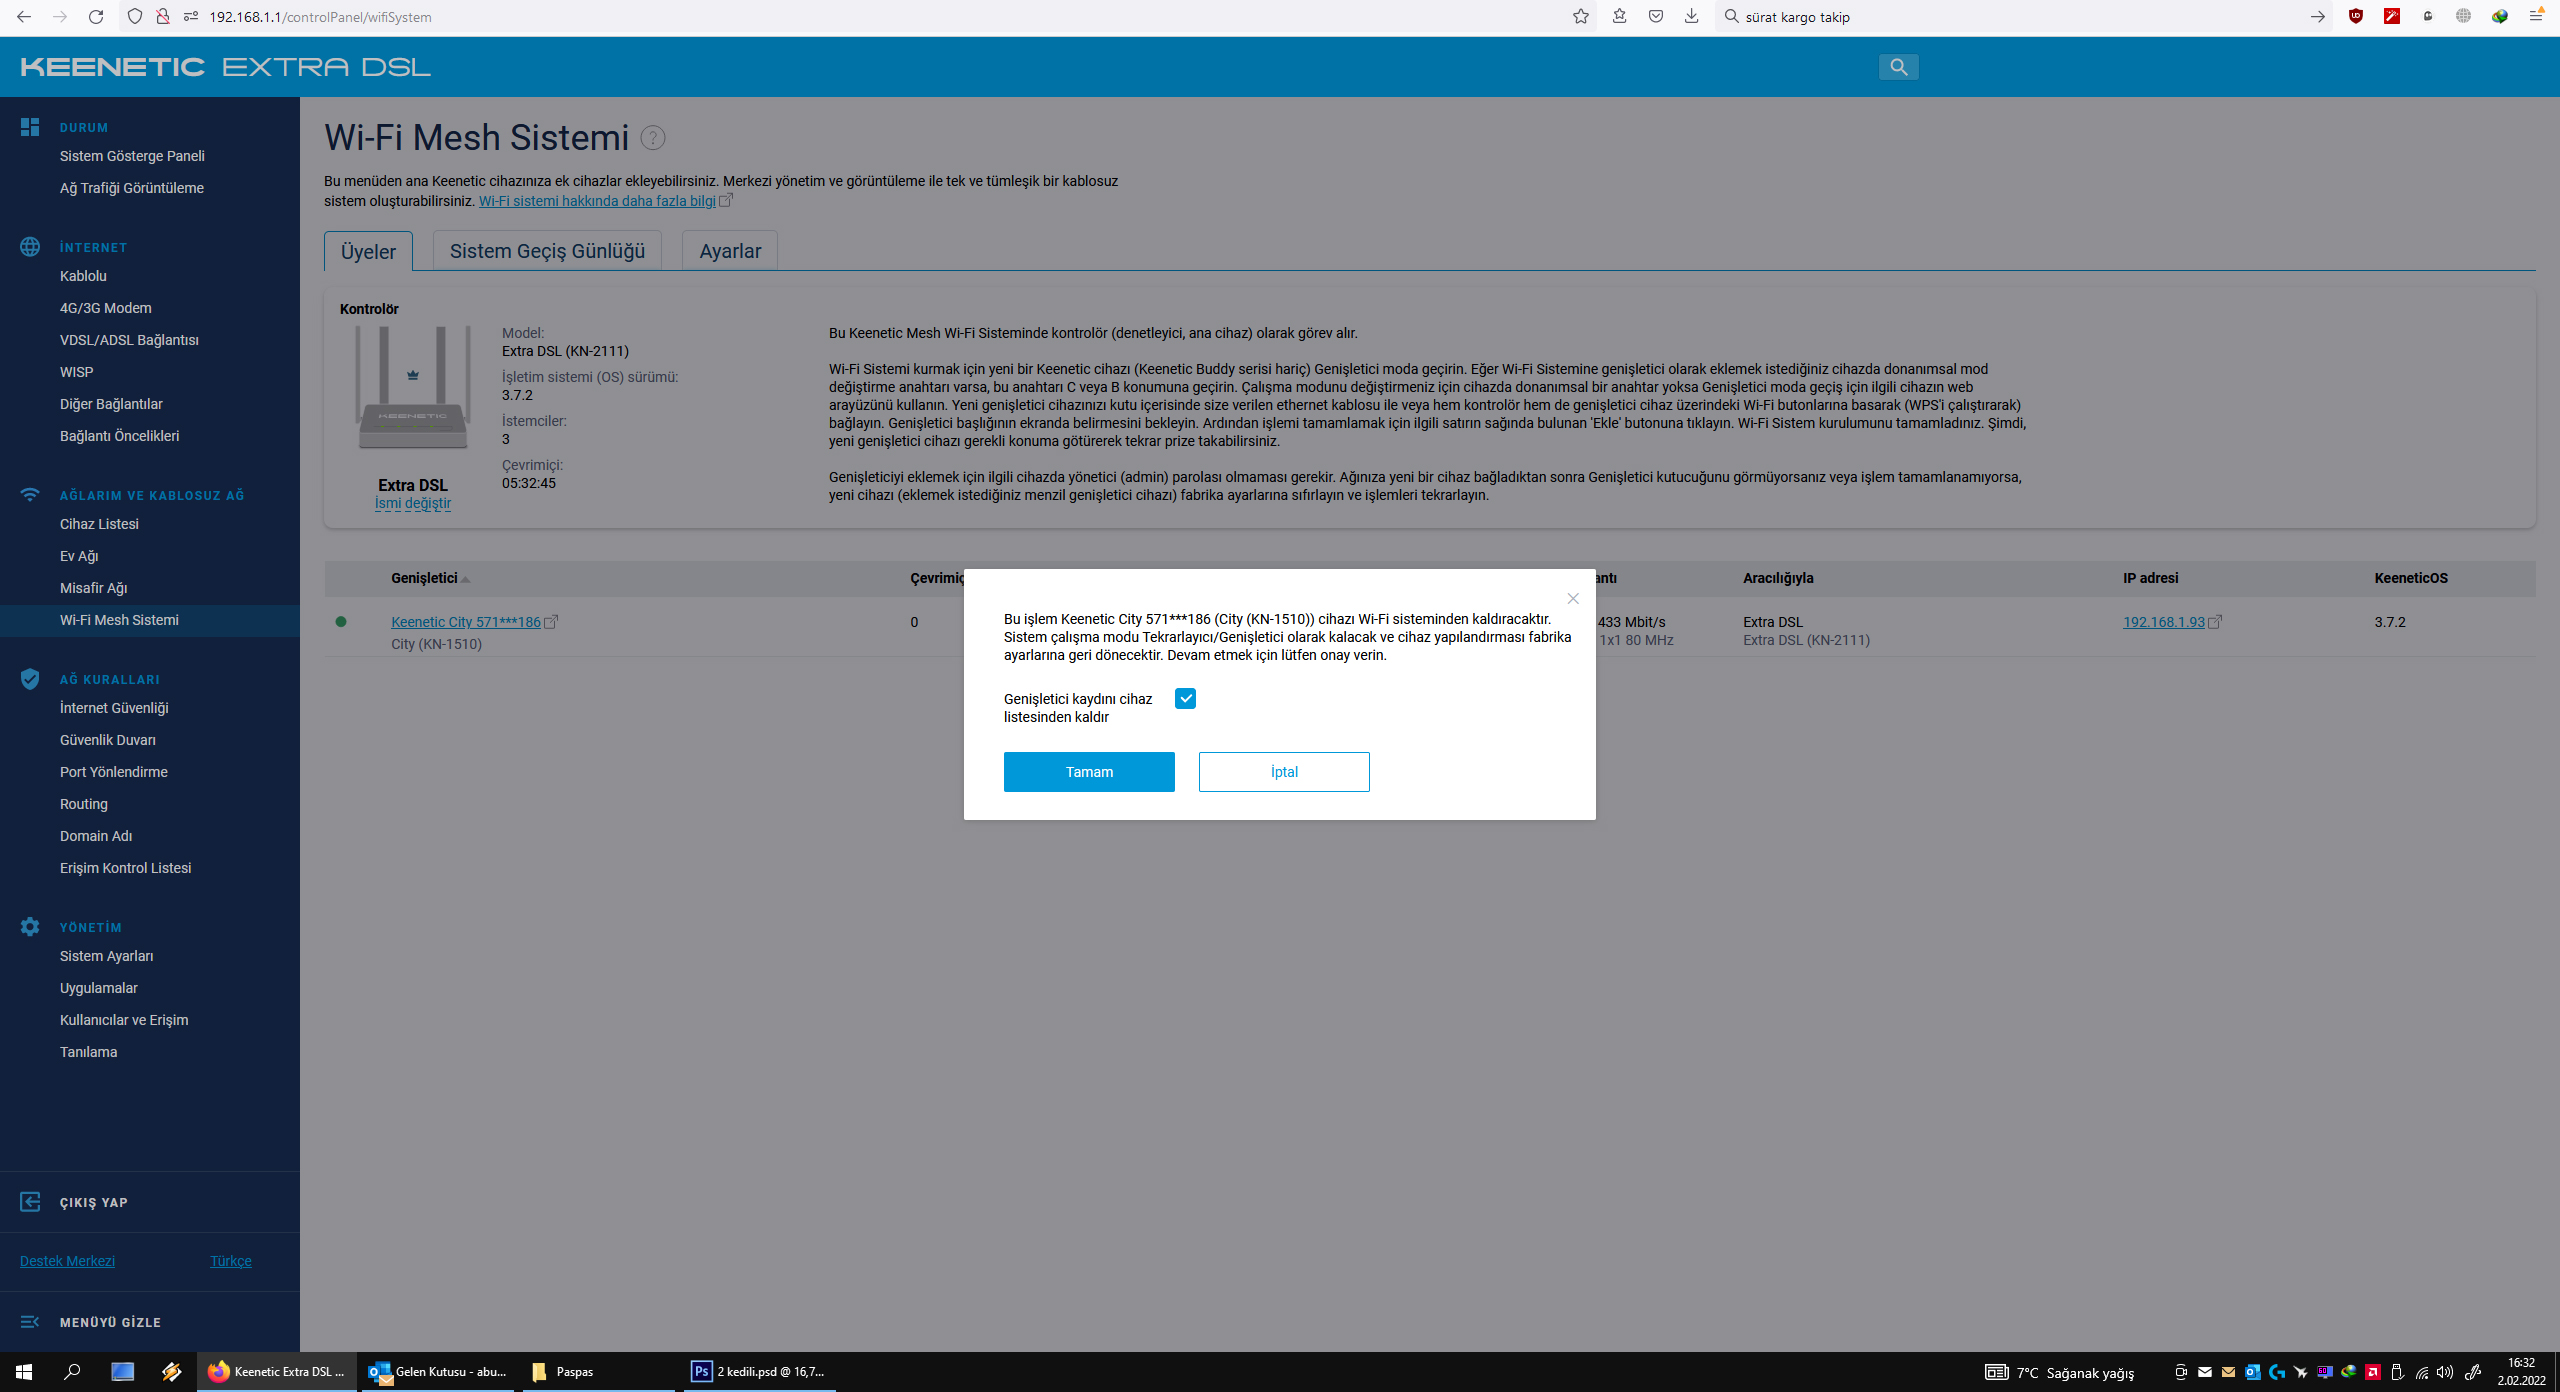
Task: Click the browser back arrow
Action: coord(24,17)
